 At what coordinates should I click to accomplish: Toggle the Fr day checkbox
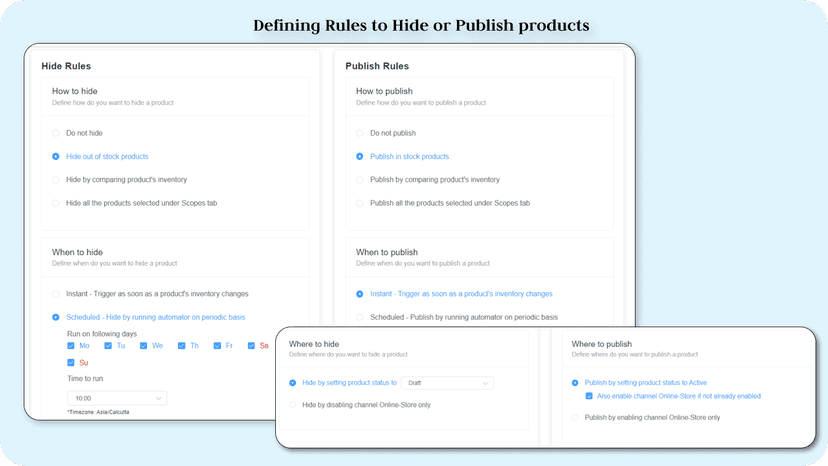217,346
